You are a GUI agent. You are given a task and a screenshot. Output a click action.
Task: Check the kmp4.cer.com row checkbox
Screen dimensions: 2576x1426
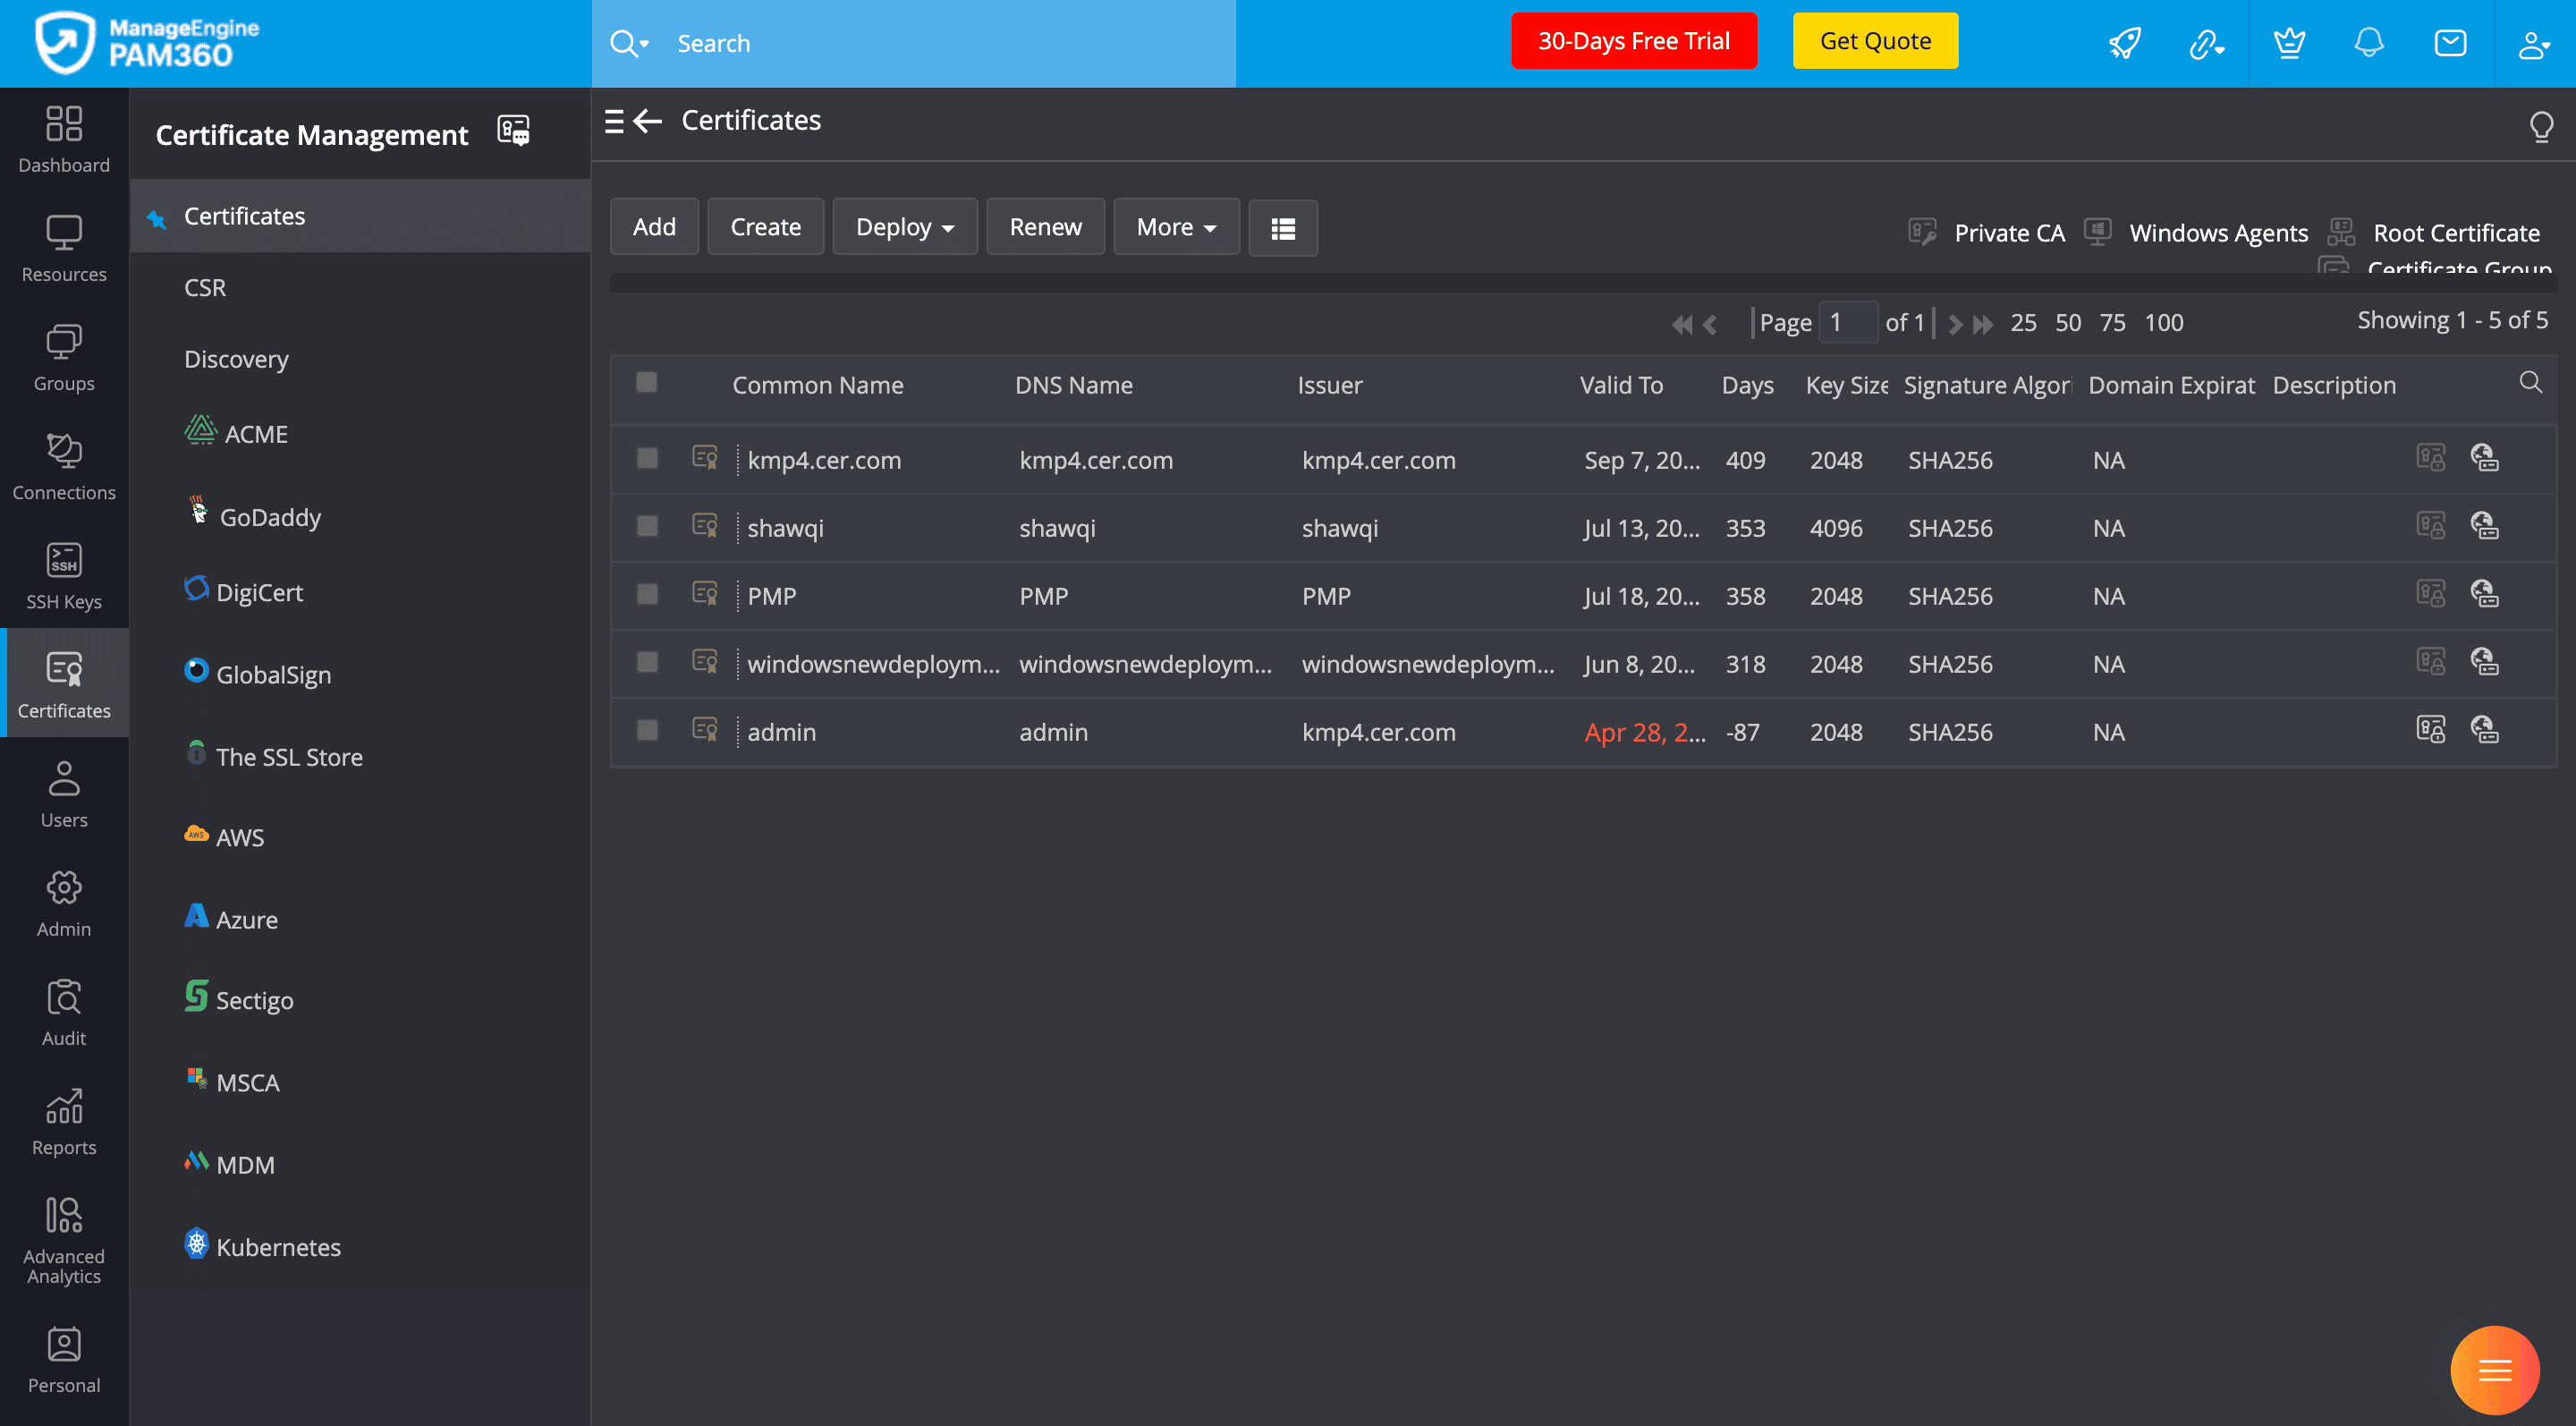(x=647, y=458)
